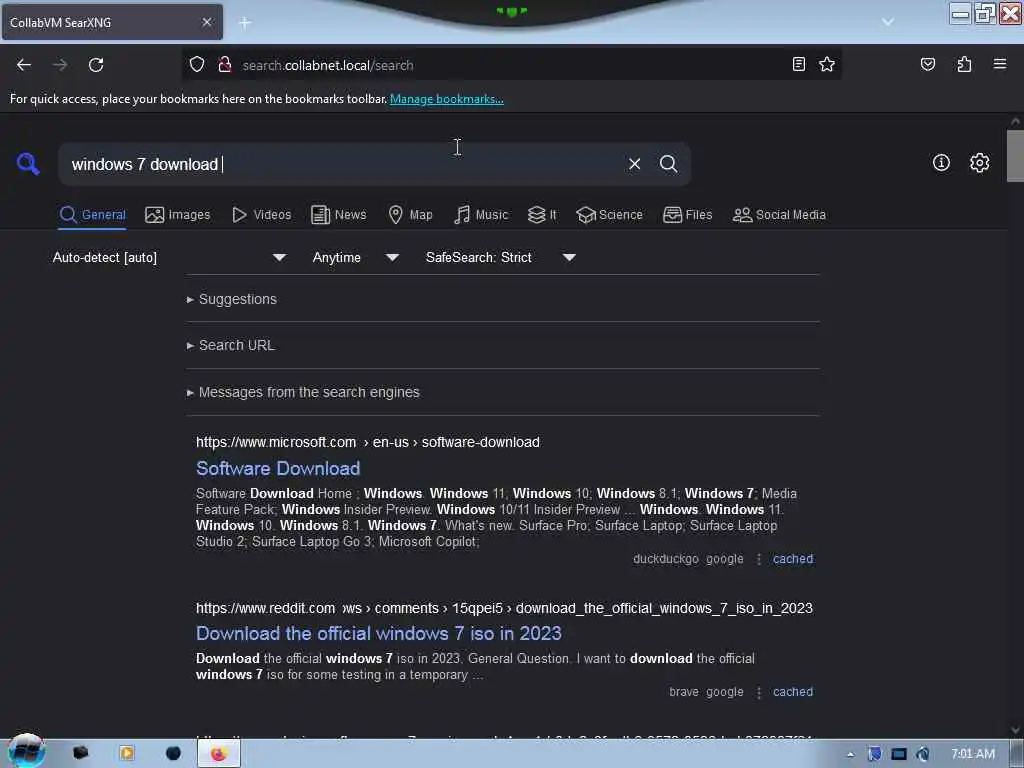Switch to the IT category tab
Image resolution: width=1024 pixels, height=768 pixels.
[x=542, y=215]
